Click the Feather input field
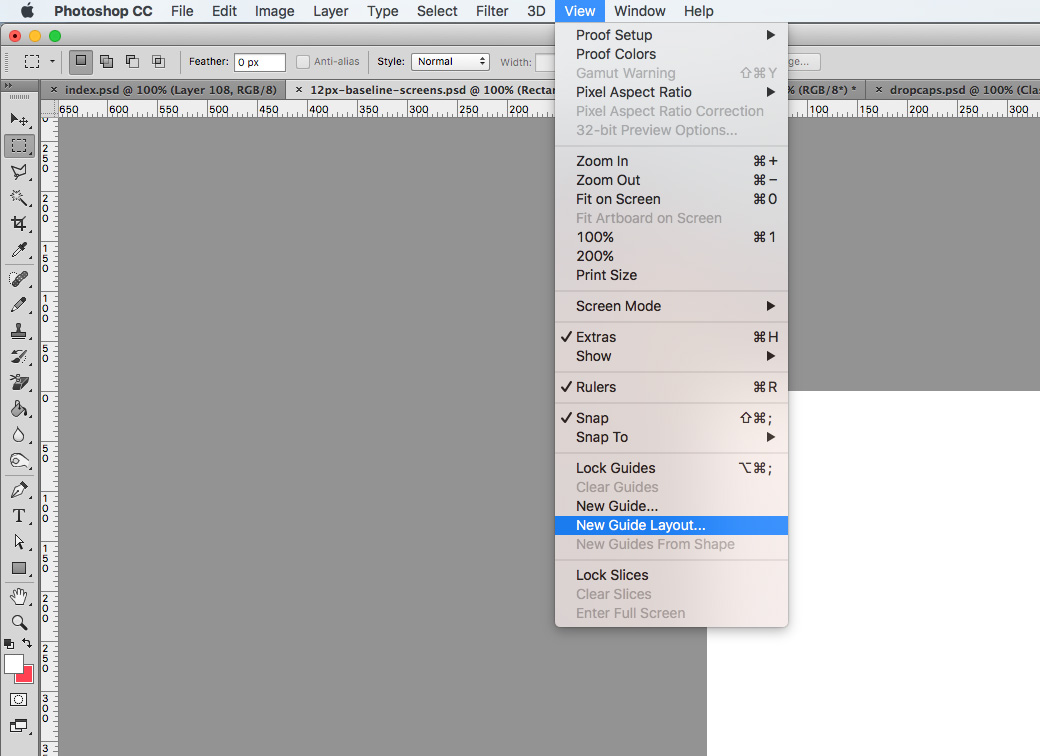 click(259, 62)
